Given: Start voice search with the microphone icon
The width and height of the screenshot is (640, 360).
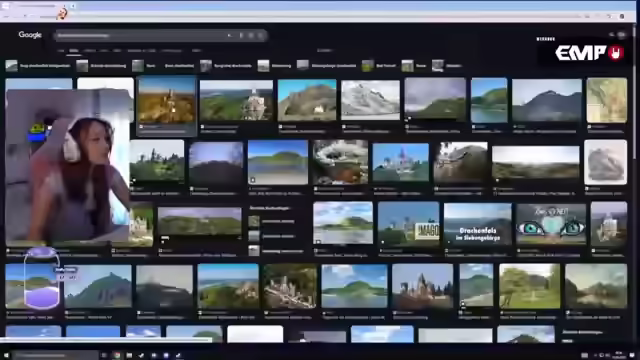Looking at the screenshot, I should point(242,36).
